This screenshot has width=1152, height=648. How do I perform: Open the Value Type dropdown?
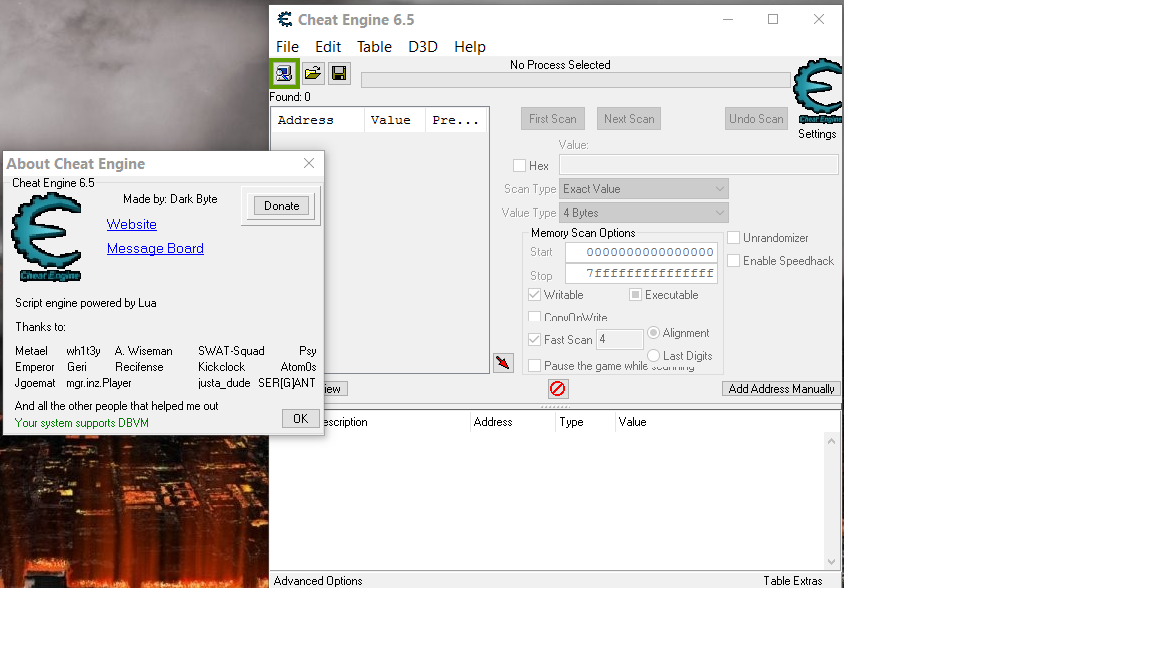tap(643, 212)
